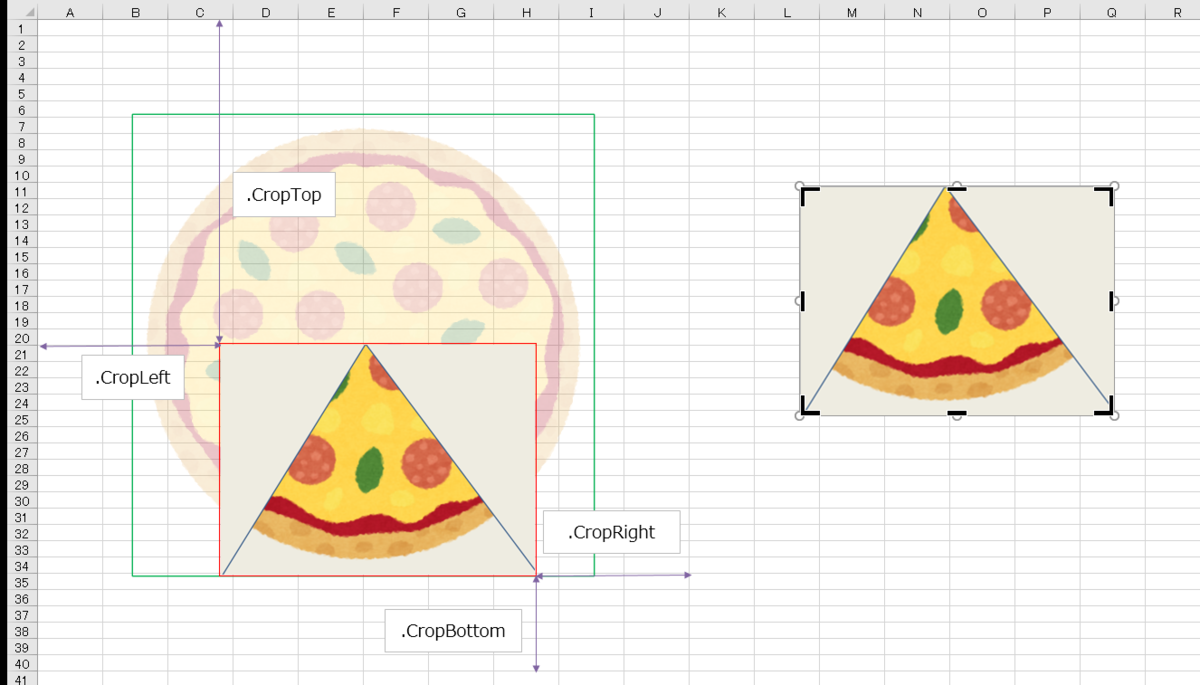The width and height of the screenshot is (1200, 685).
Task: Select column F header
Action: (x=396, y=12)
